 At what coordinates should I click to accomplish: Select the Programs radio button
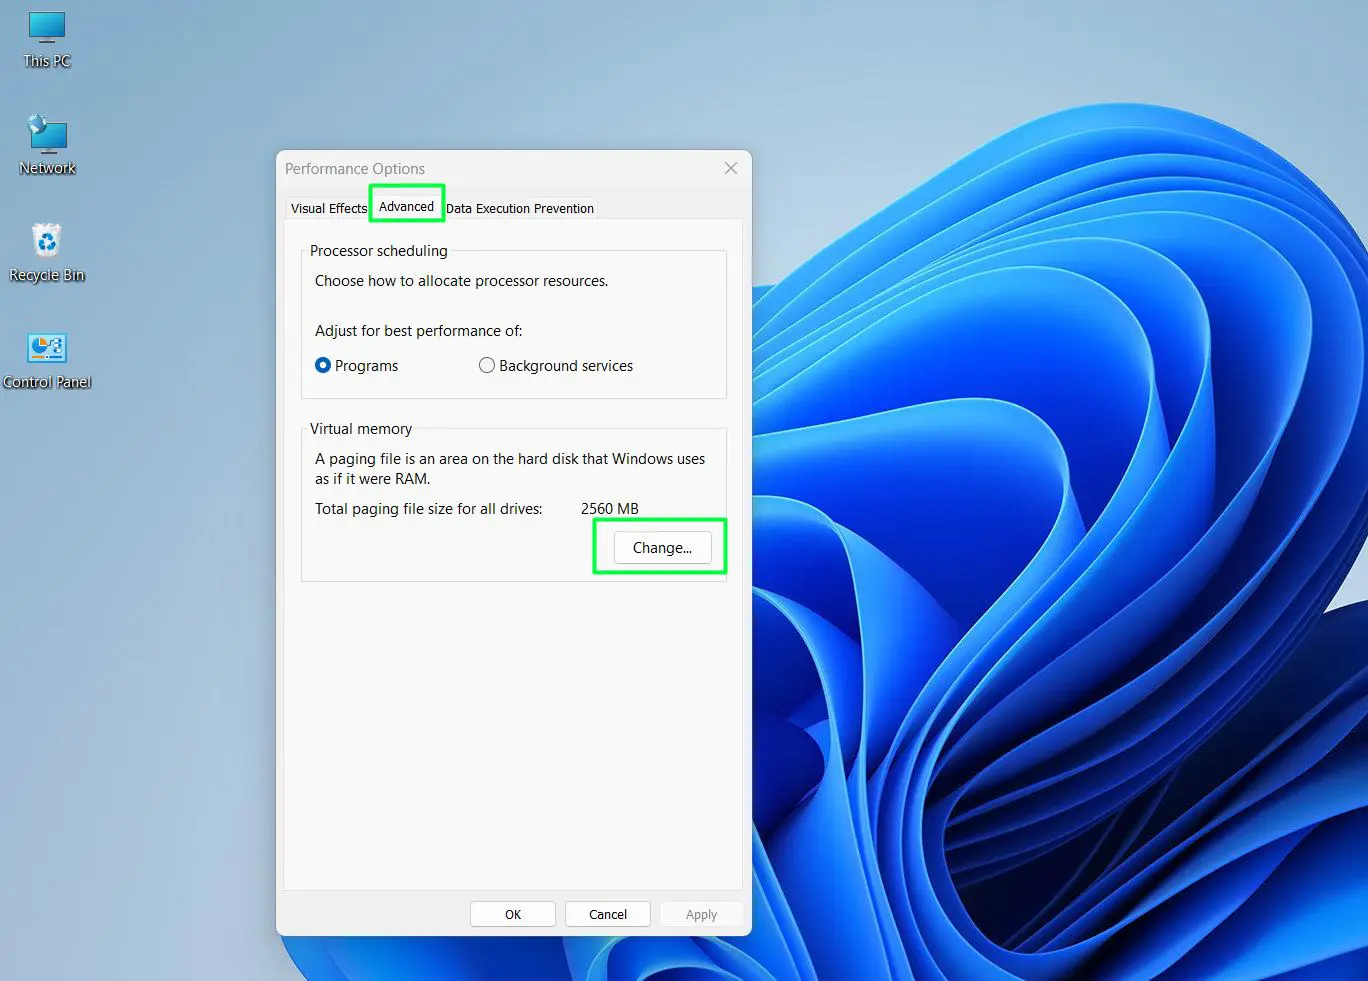[322, 365]
